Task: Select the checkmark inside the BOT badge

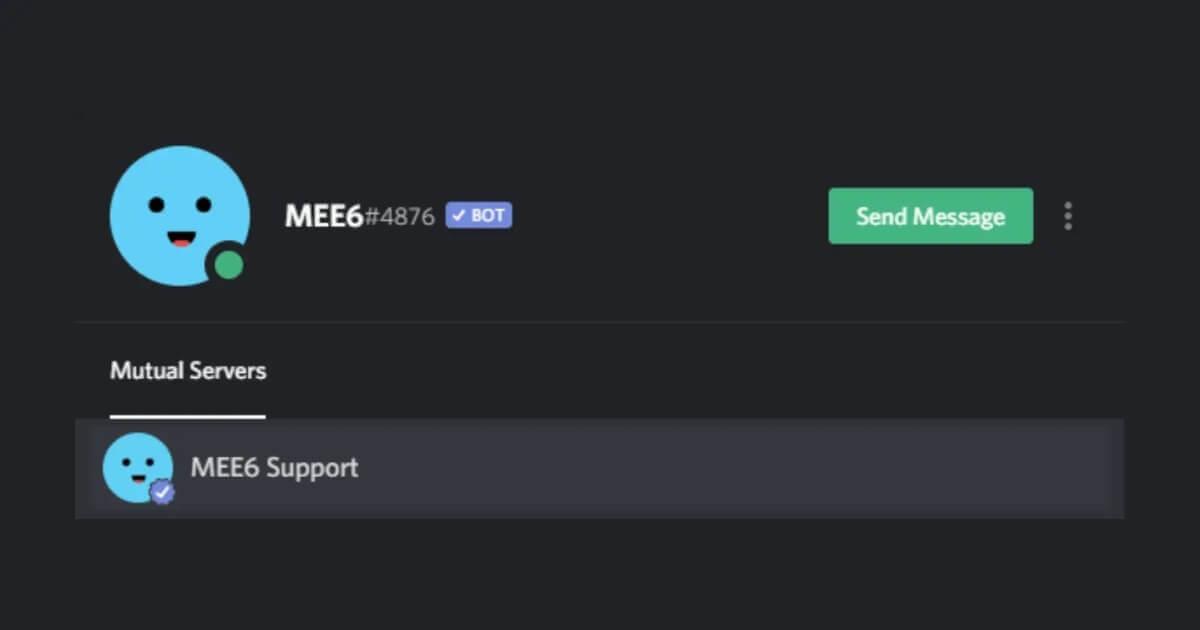Action: click(x=459, y=215)
